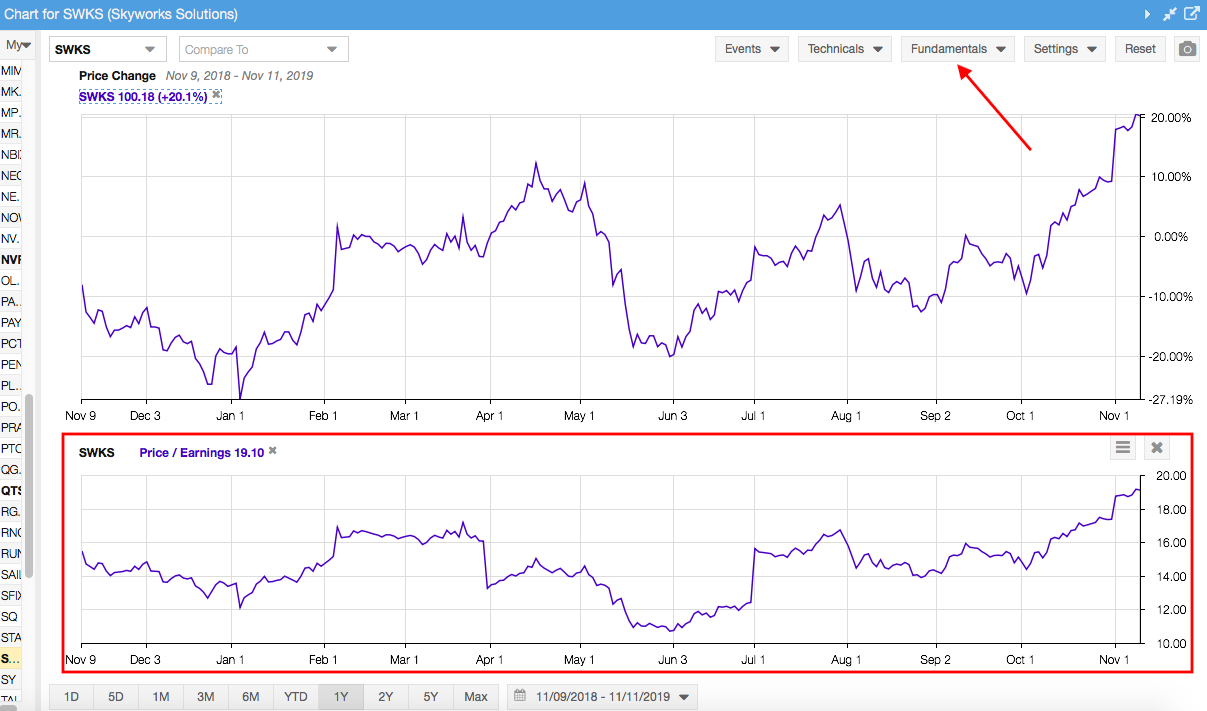
Task: Choose the YTD time range
Action: coord(296,696)
